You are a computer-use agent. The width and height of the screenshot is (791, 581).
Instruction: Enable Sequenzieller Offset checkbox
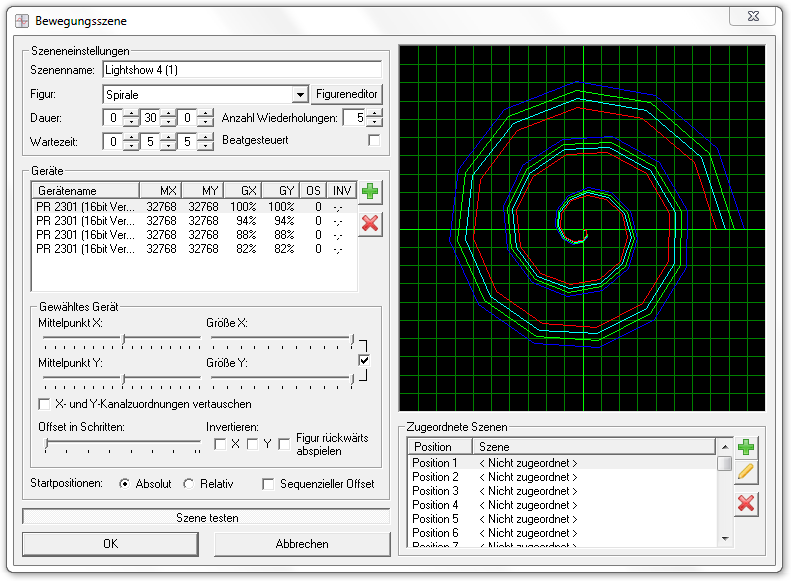point(268,484)
